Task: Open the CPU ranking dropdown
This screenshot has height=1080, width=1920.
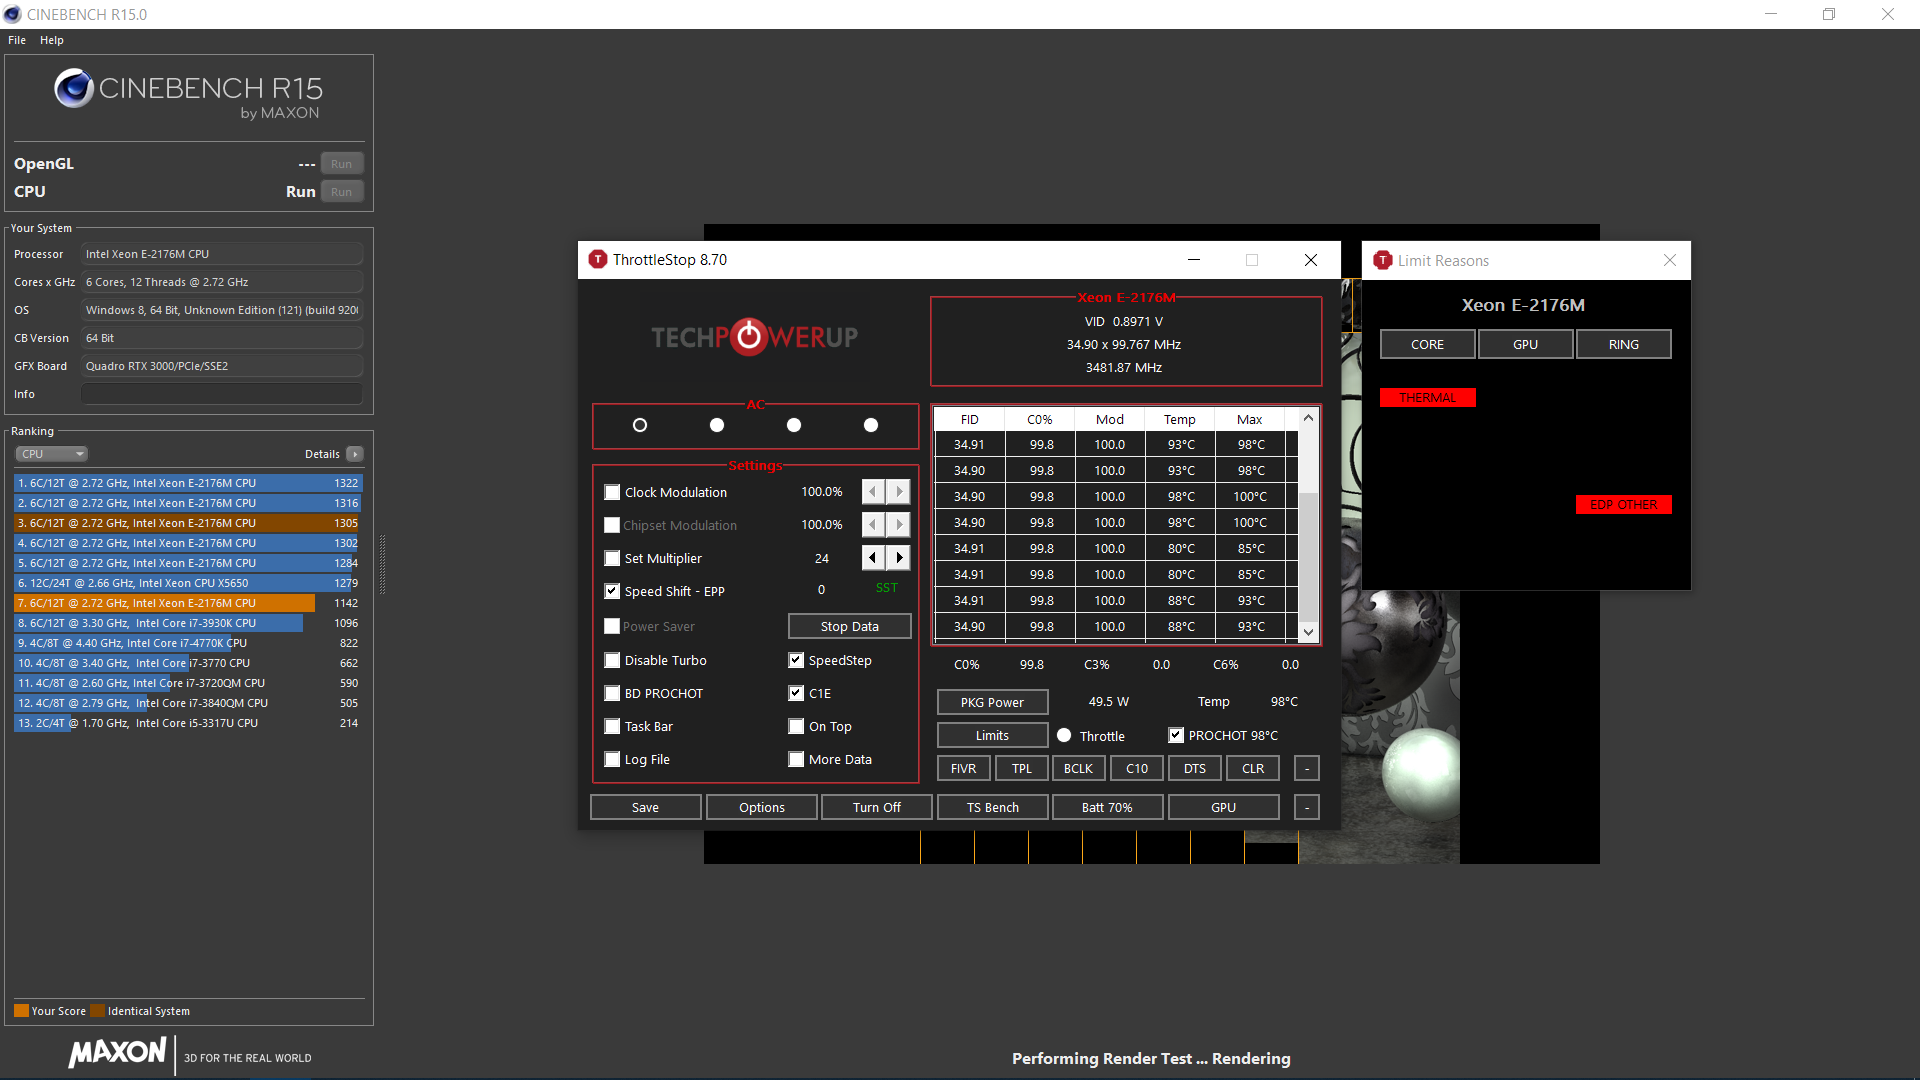Action: 52,454
